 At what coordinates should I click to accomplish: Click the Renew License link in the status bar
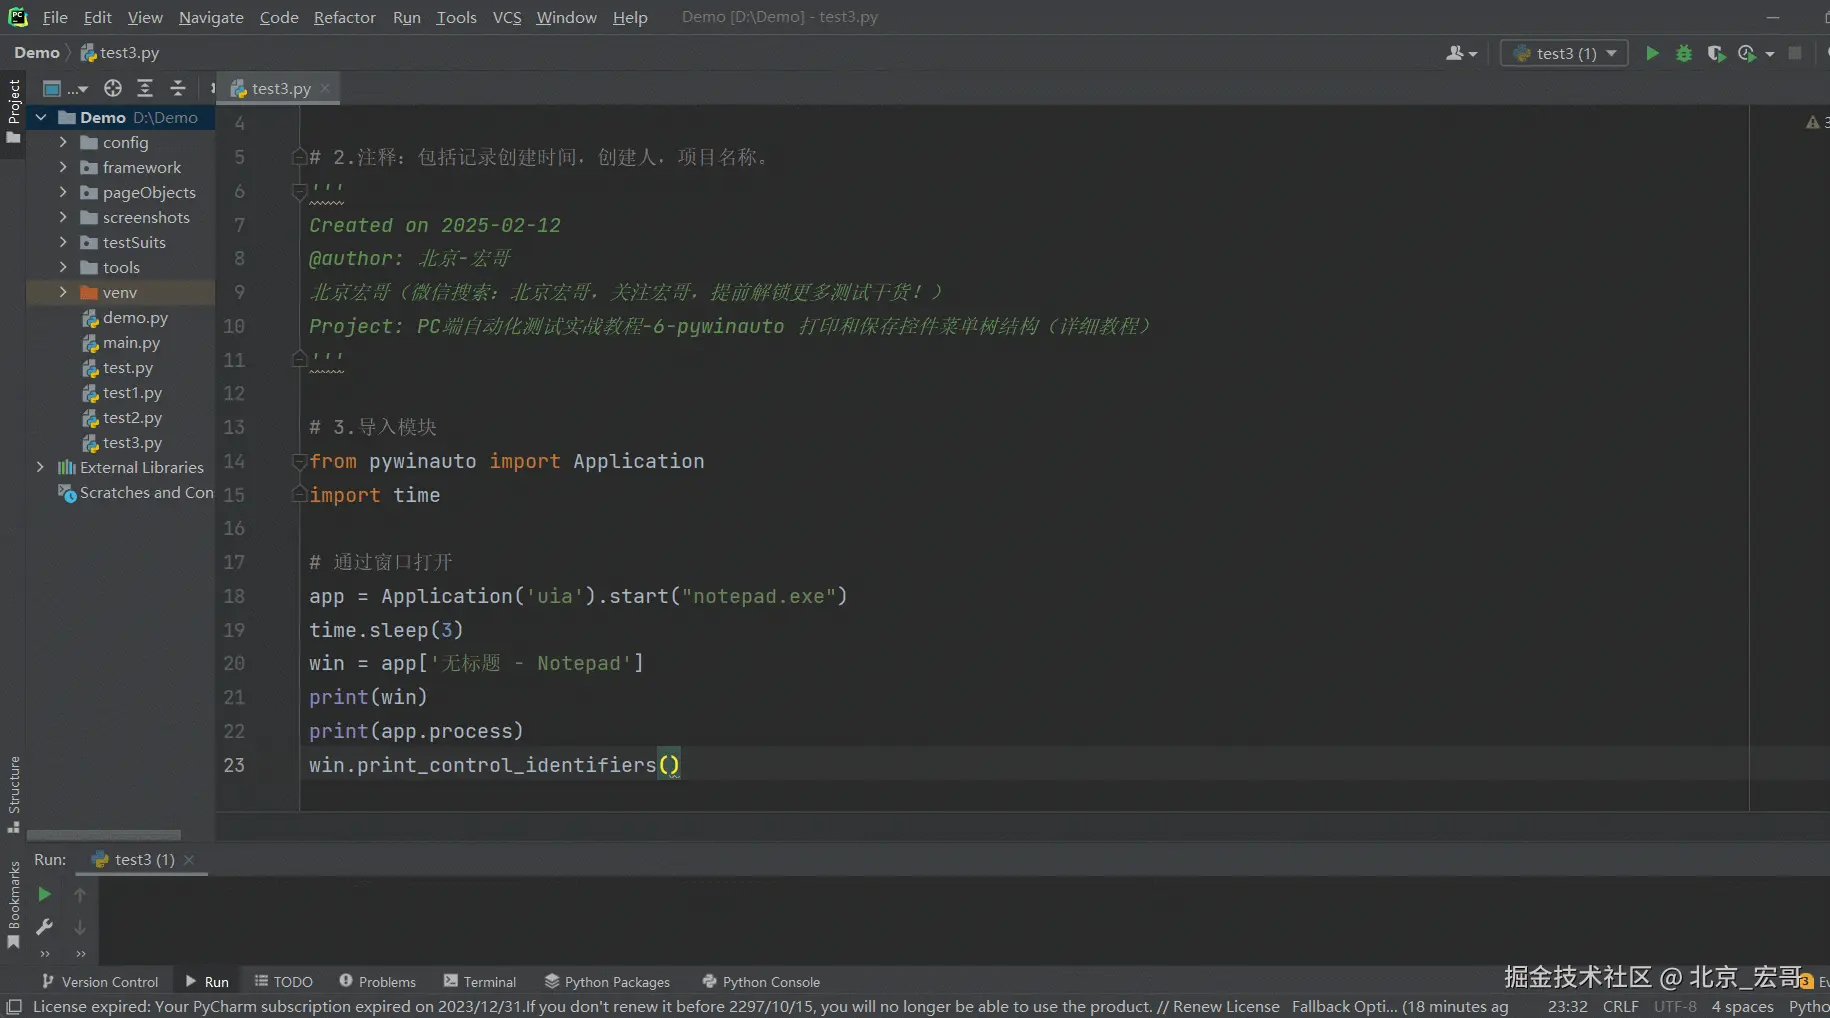click(x=1226, y=1006)
